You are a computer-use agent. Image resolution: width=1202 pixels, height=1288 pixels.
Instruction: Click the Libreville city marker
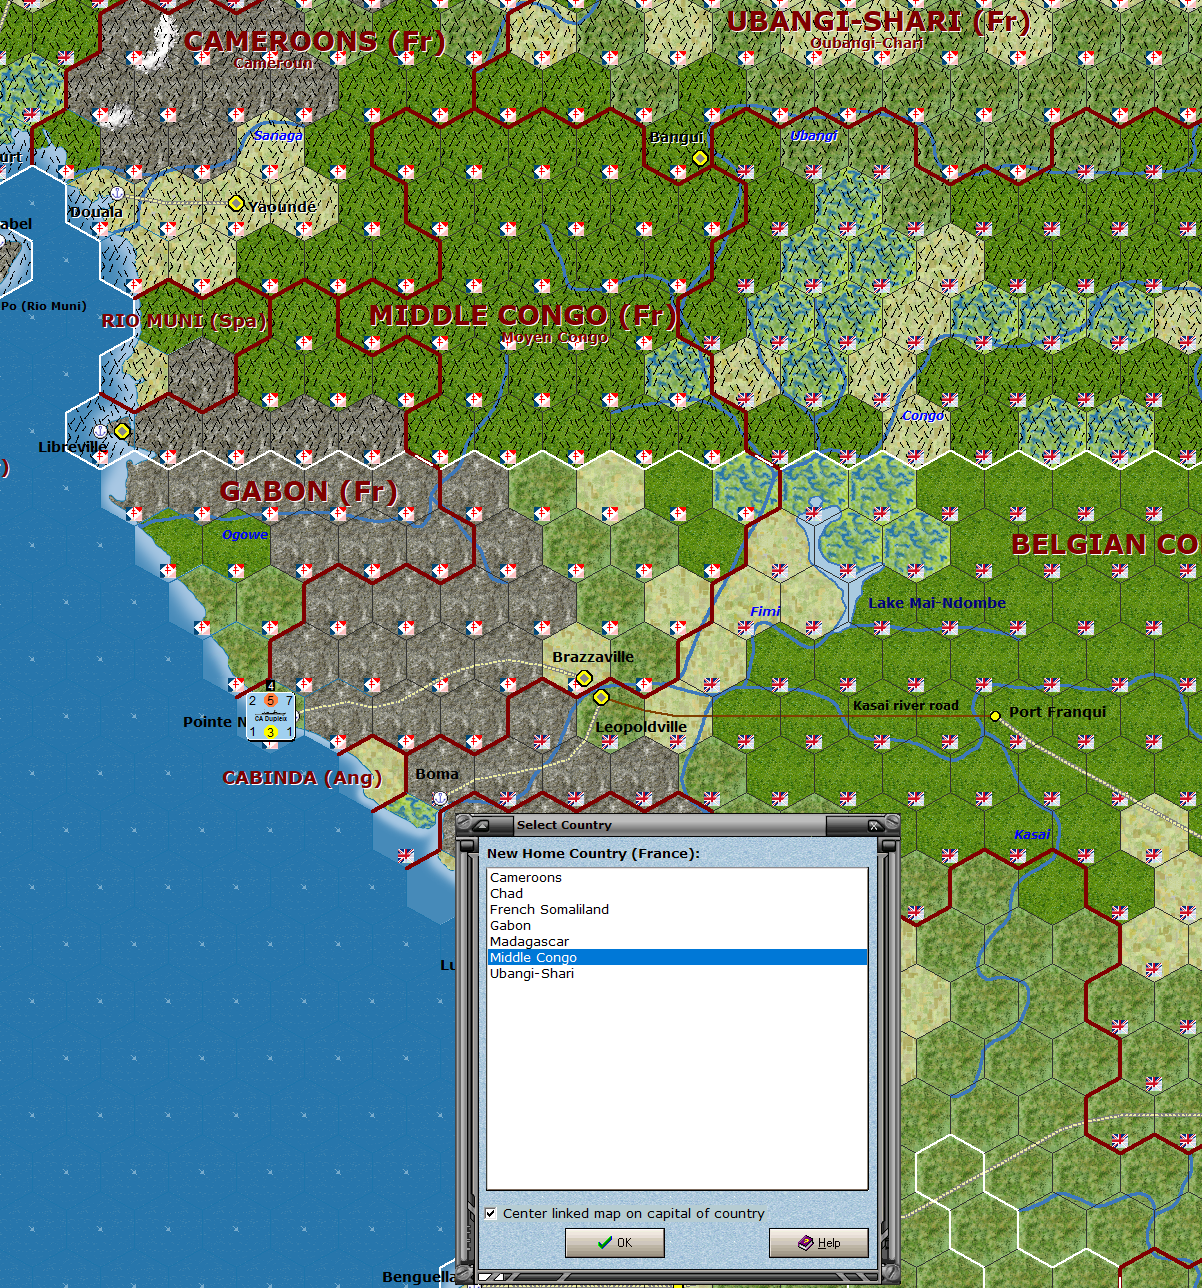point(122,431)
